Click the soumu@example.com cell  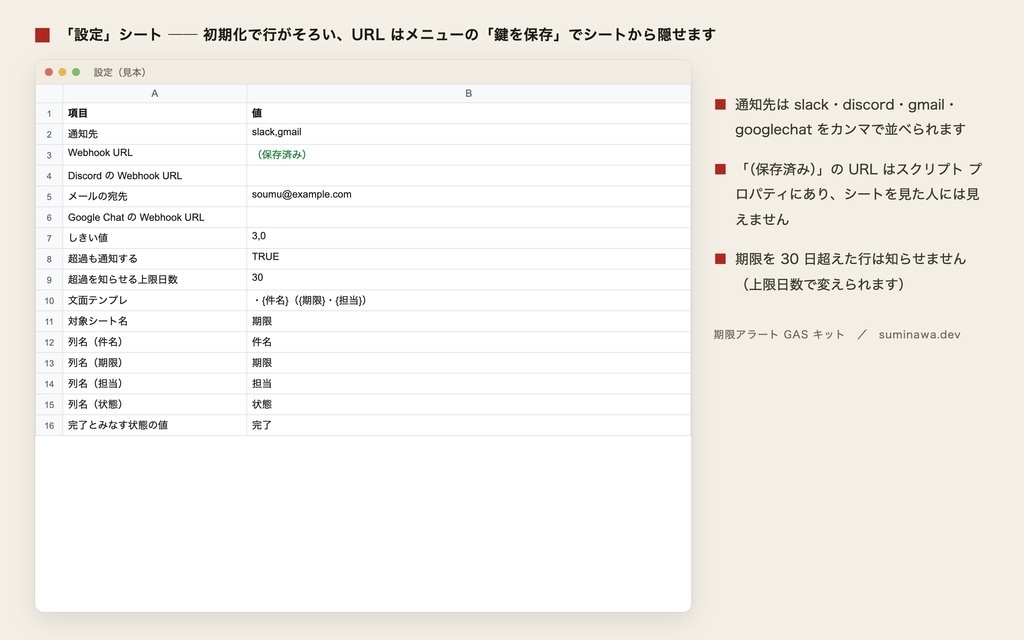point(468,197)
